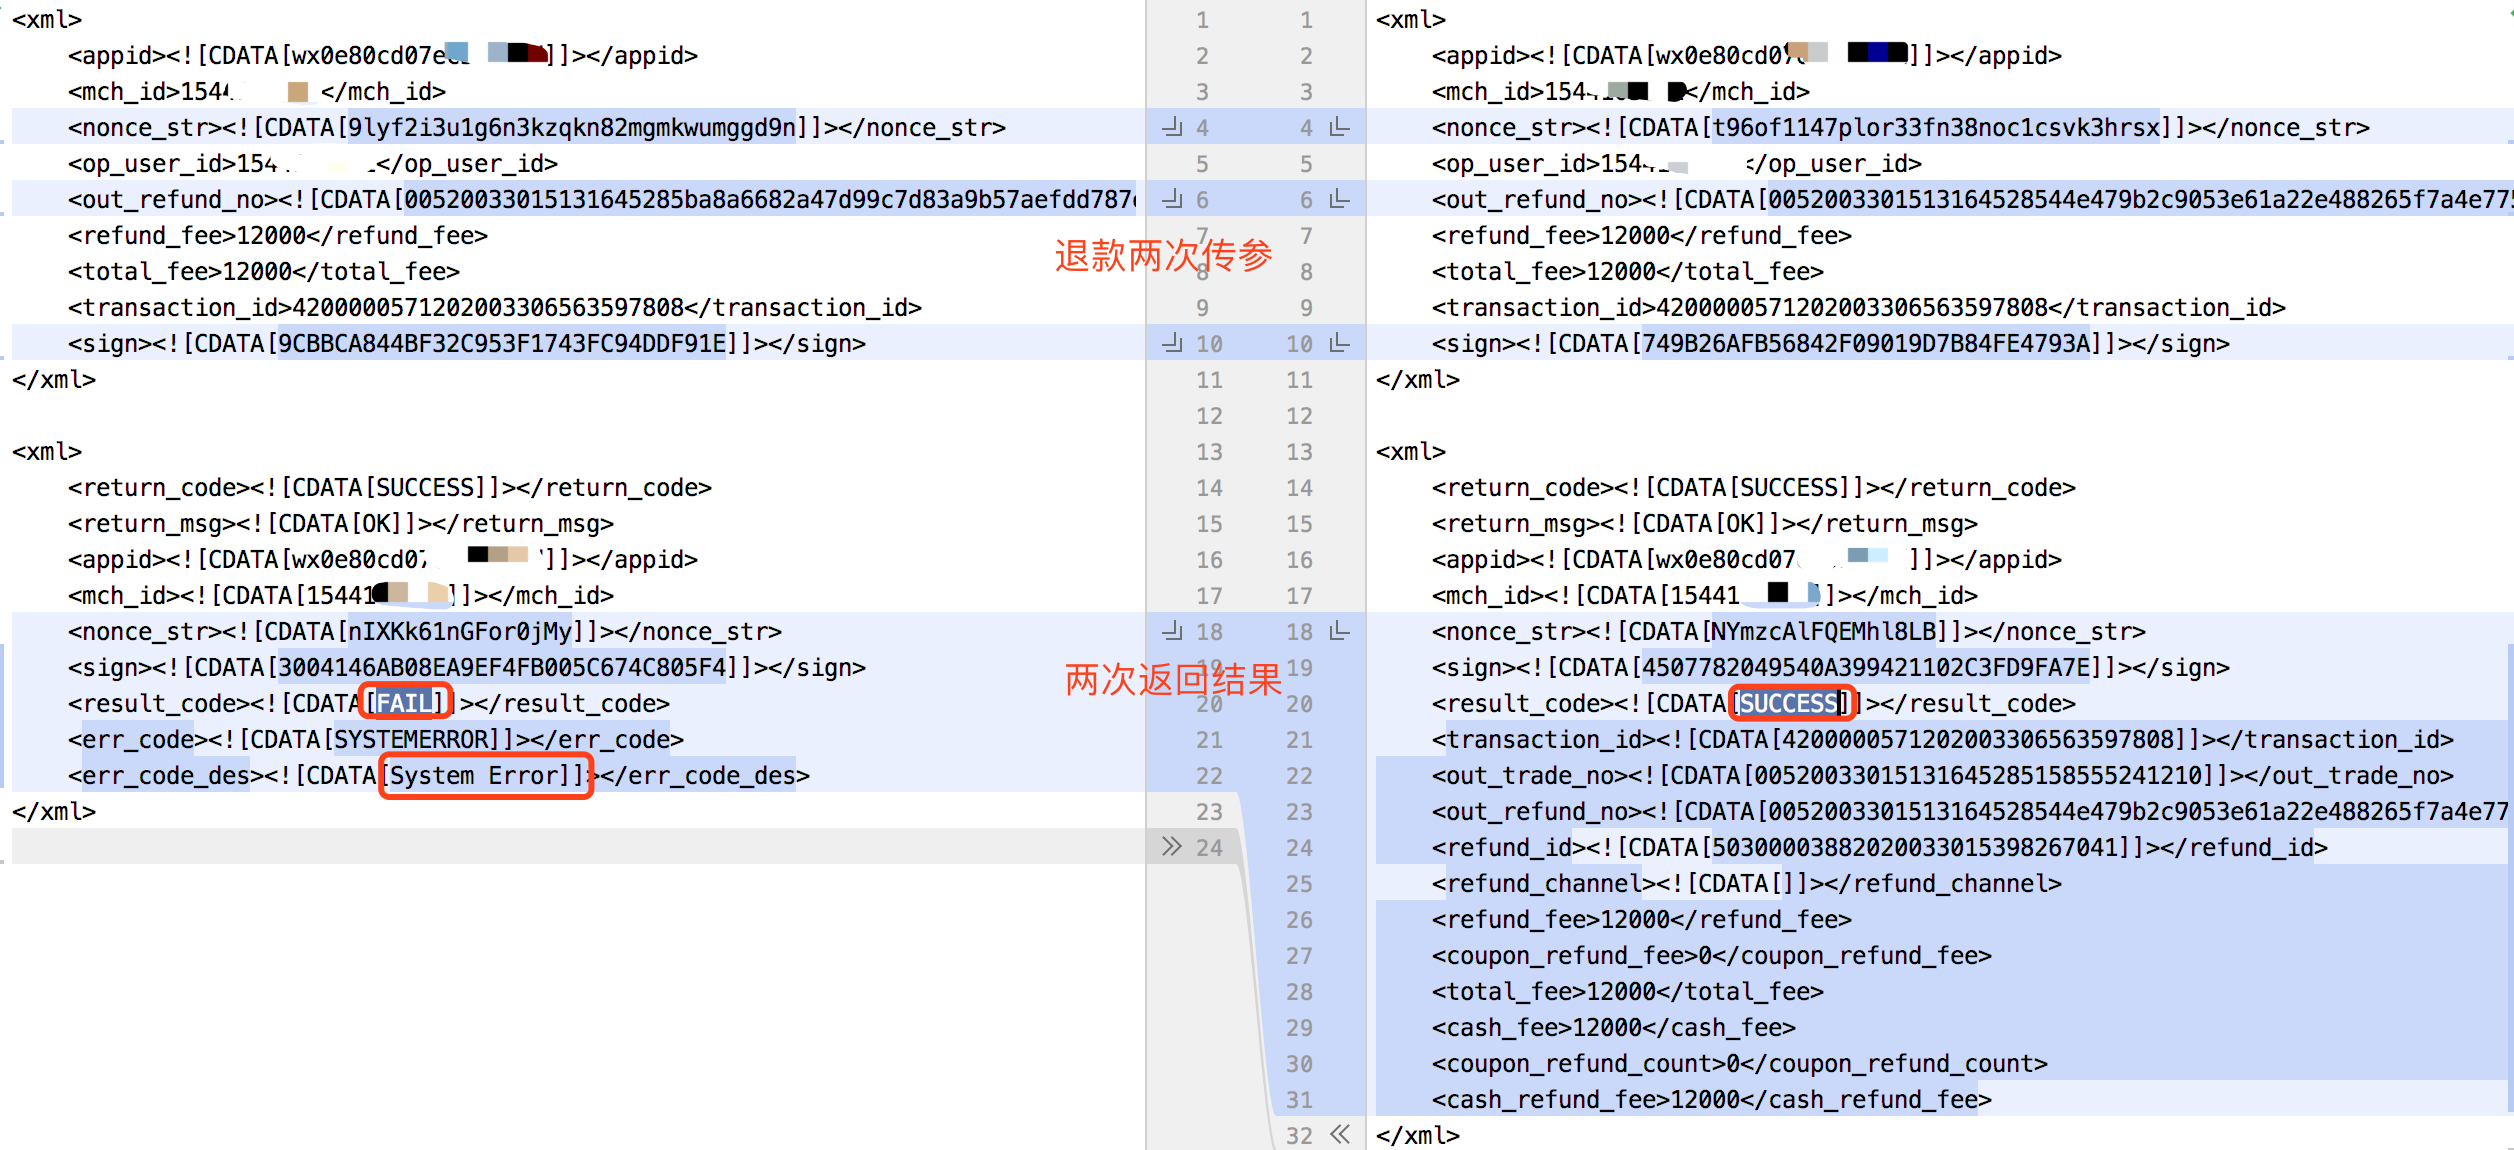Click left-side merge arrow icon at line 10
The height and width of the screenshot is (1150, 2514).
tap(1172, 343)
